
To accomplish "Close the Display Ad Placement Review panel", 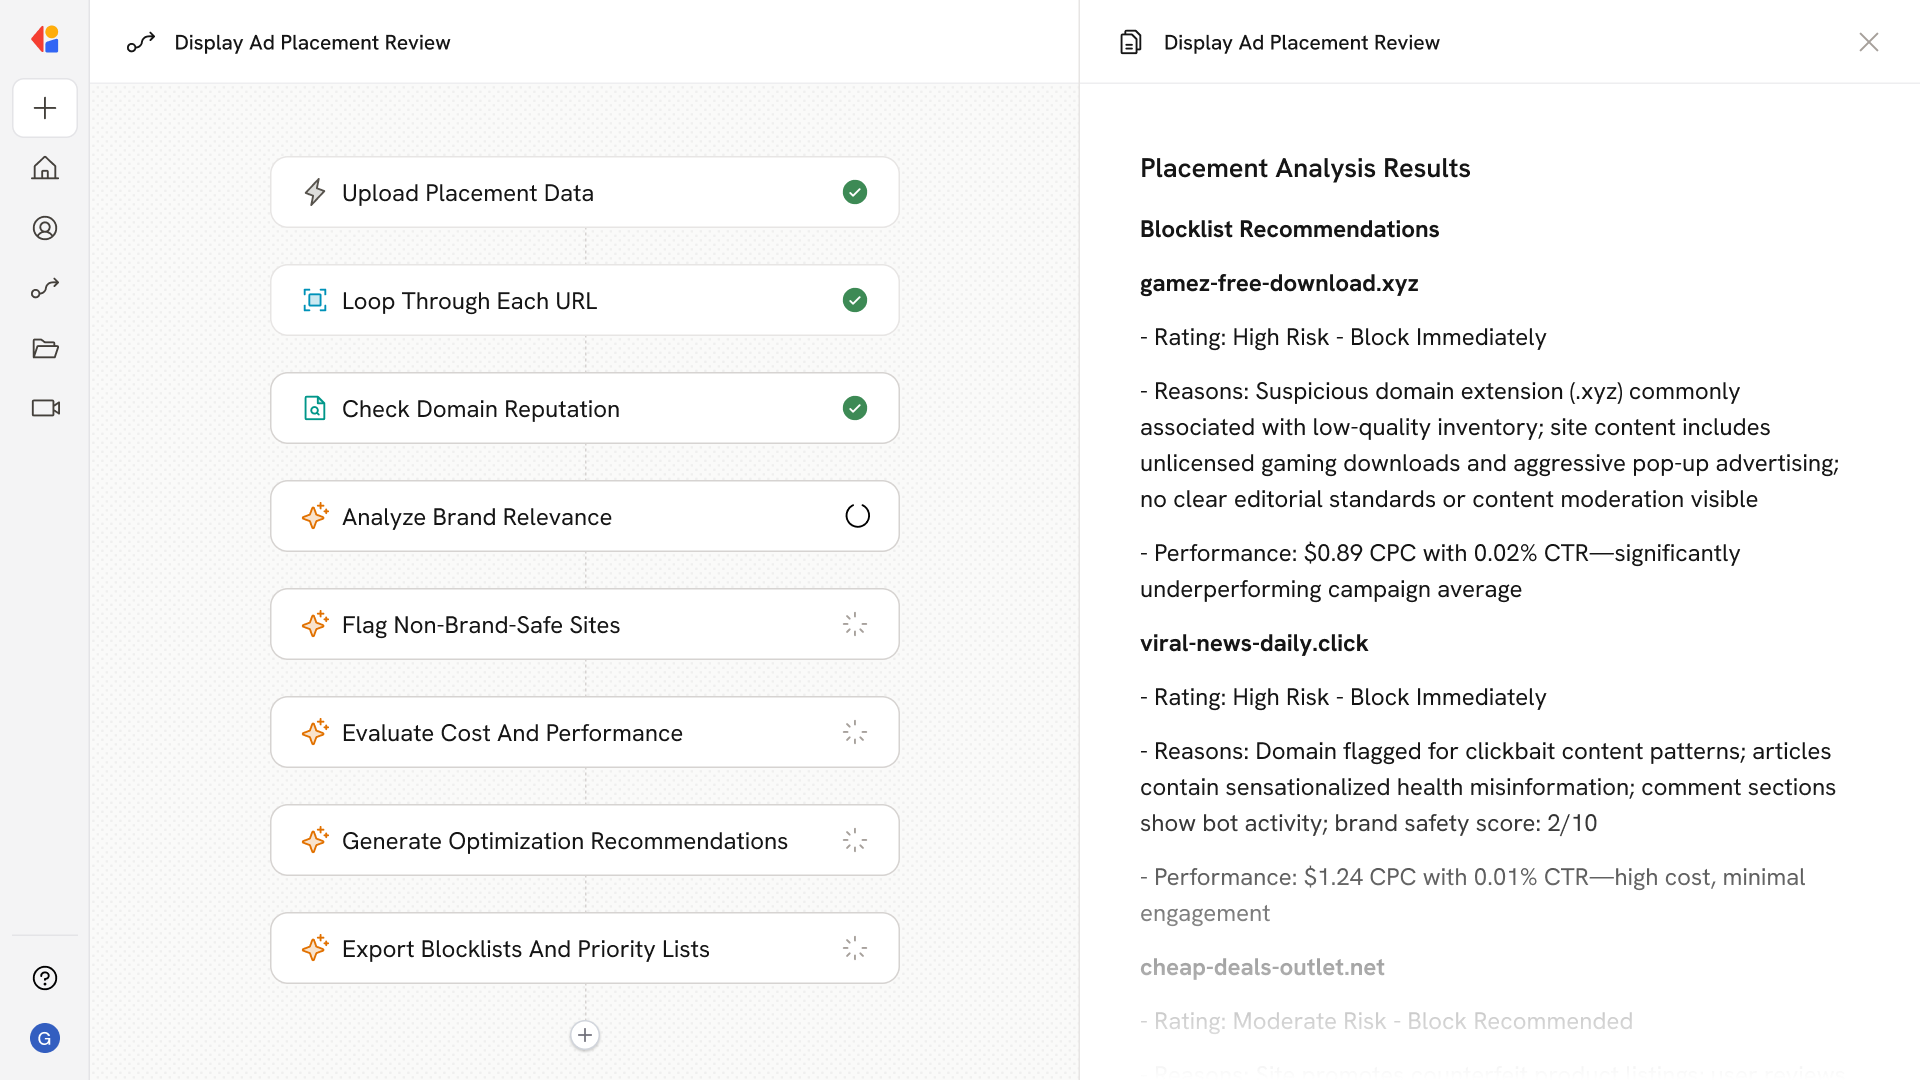I will pos(1868,42).
